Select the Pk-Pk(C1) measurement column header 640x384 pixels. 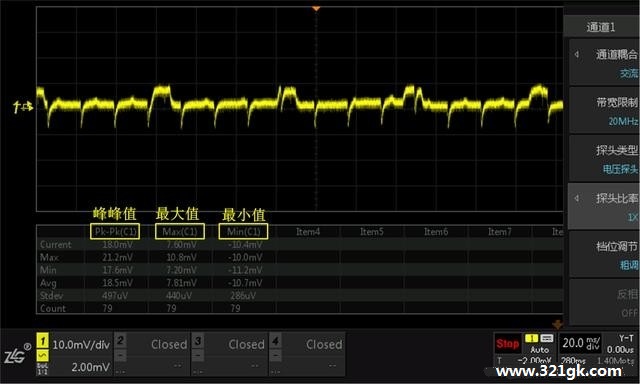tap(115, 231)
